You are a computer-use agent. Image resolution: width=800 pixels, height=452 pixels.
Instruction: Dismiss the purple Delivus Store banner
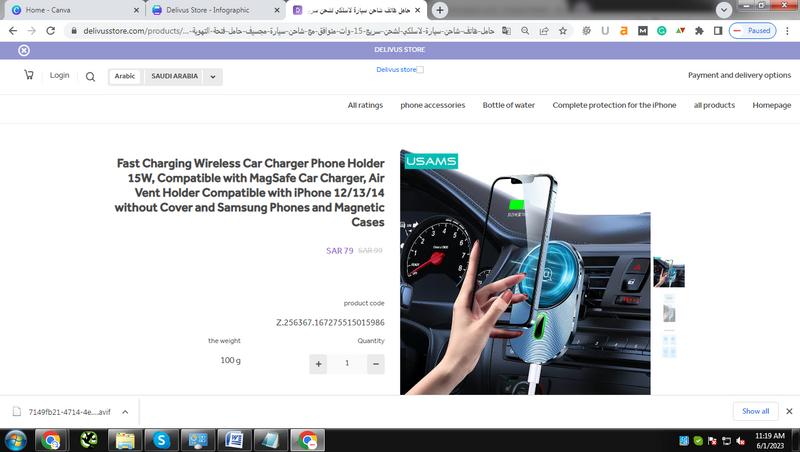point(23,50)
